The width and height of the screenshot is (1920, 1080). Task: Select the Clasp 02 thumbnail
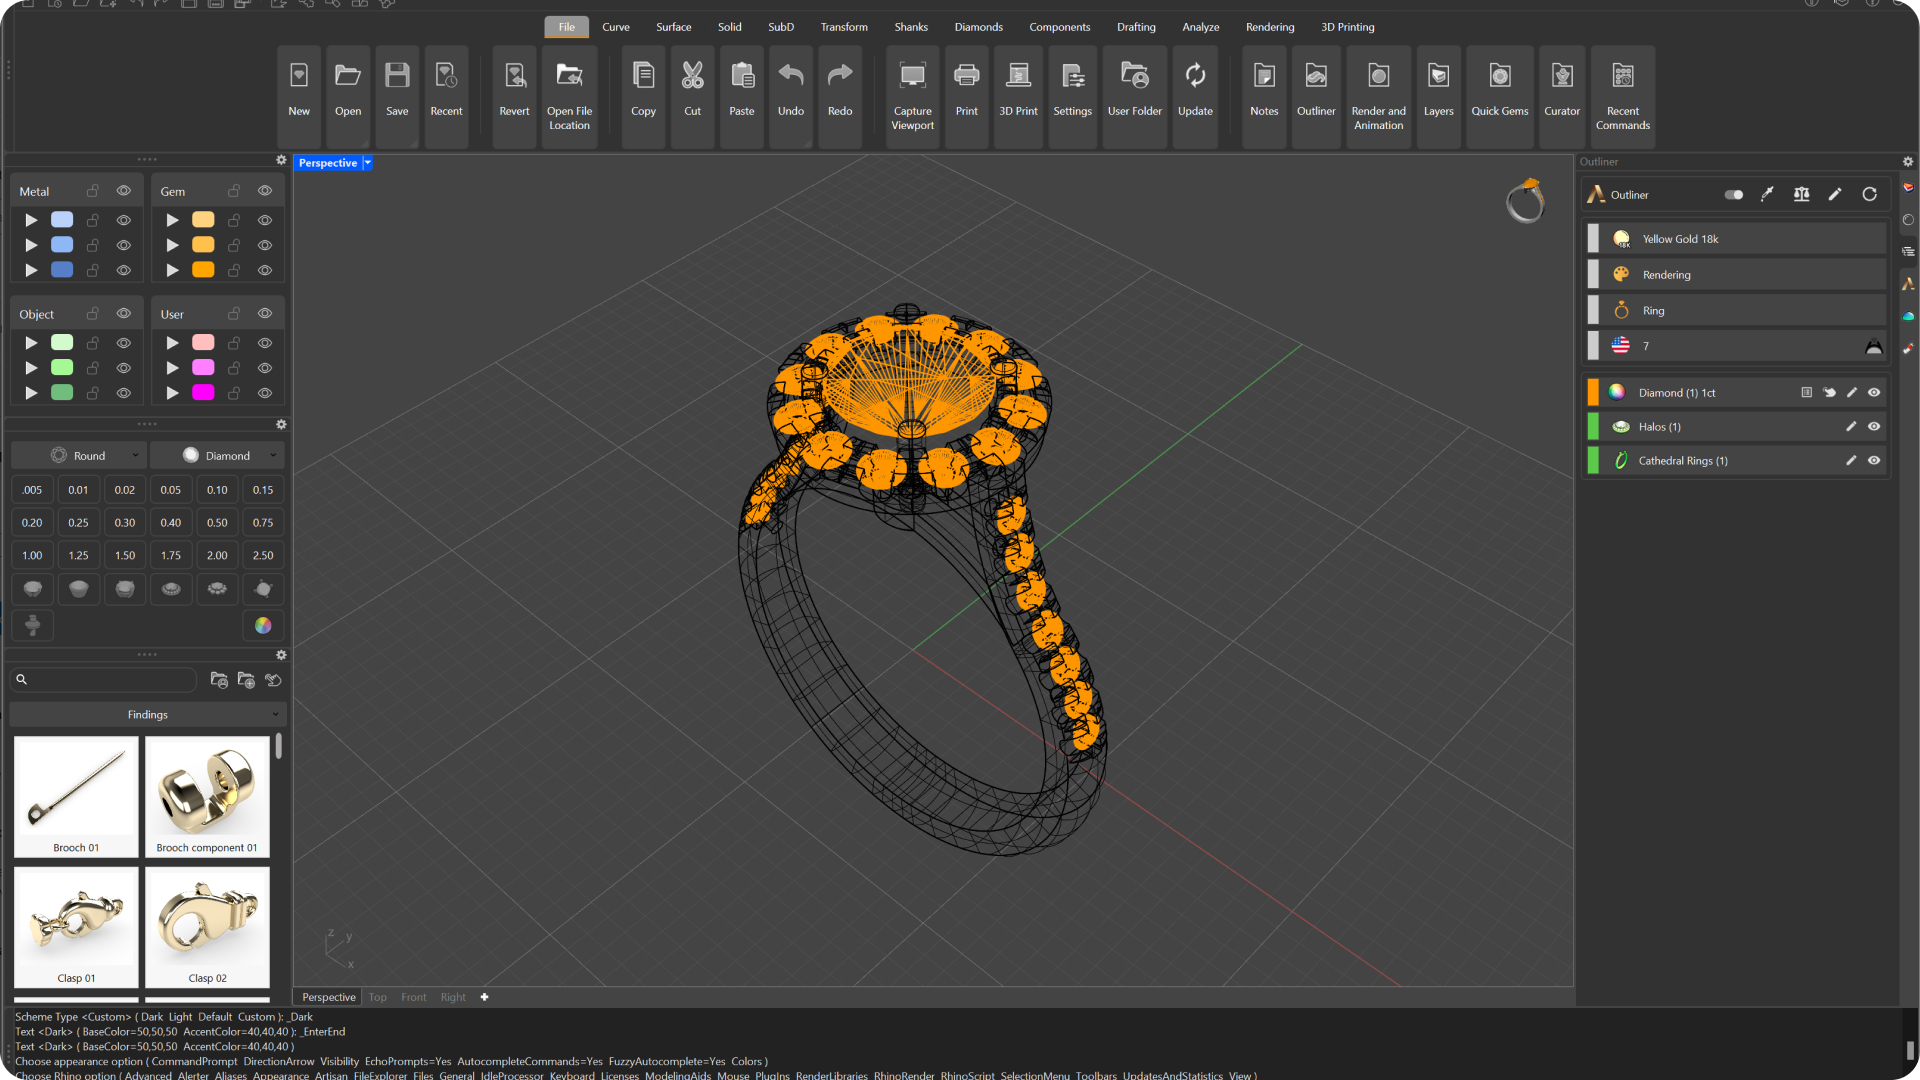tap(207, 927)
